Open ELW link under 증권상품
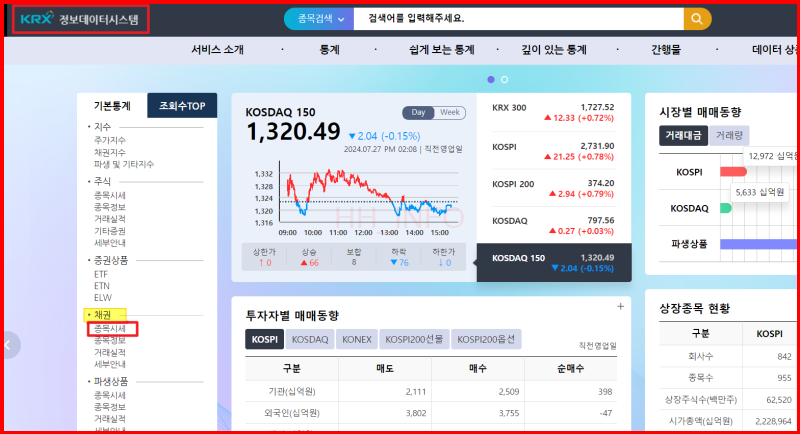The height and width of the screenshot is (434, 800). click(x=103, y=298)
